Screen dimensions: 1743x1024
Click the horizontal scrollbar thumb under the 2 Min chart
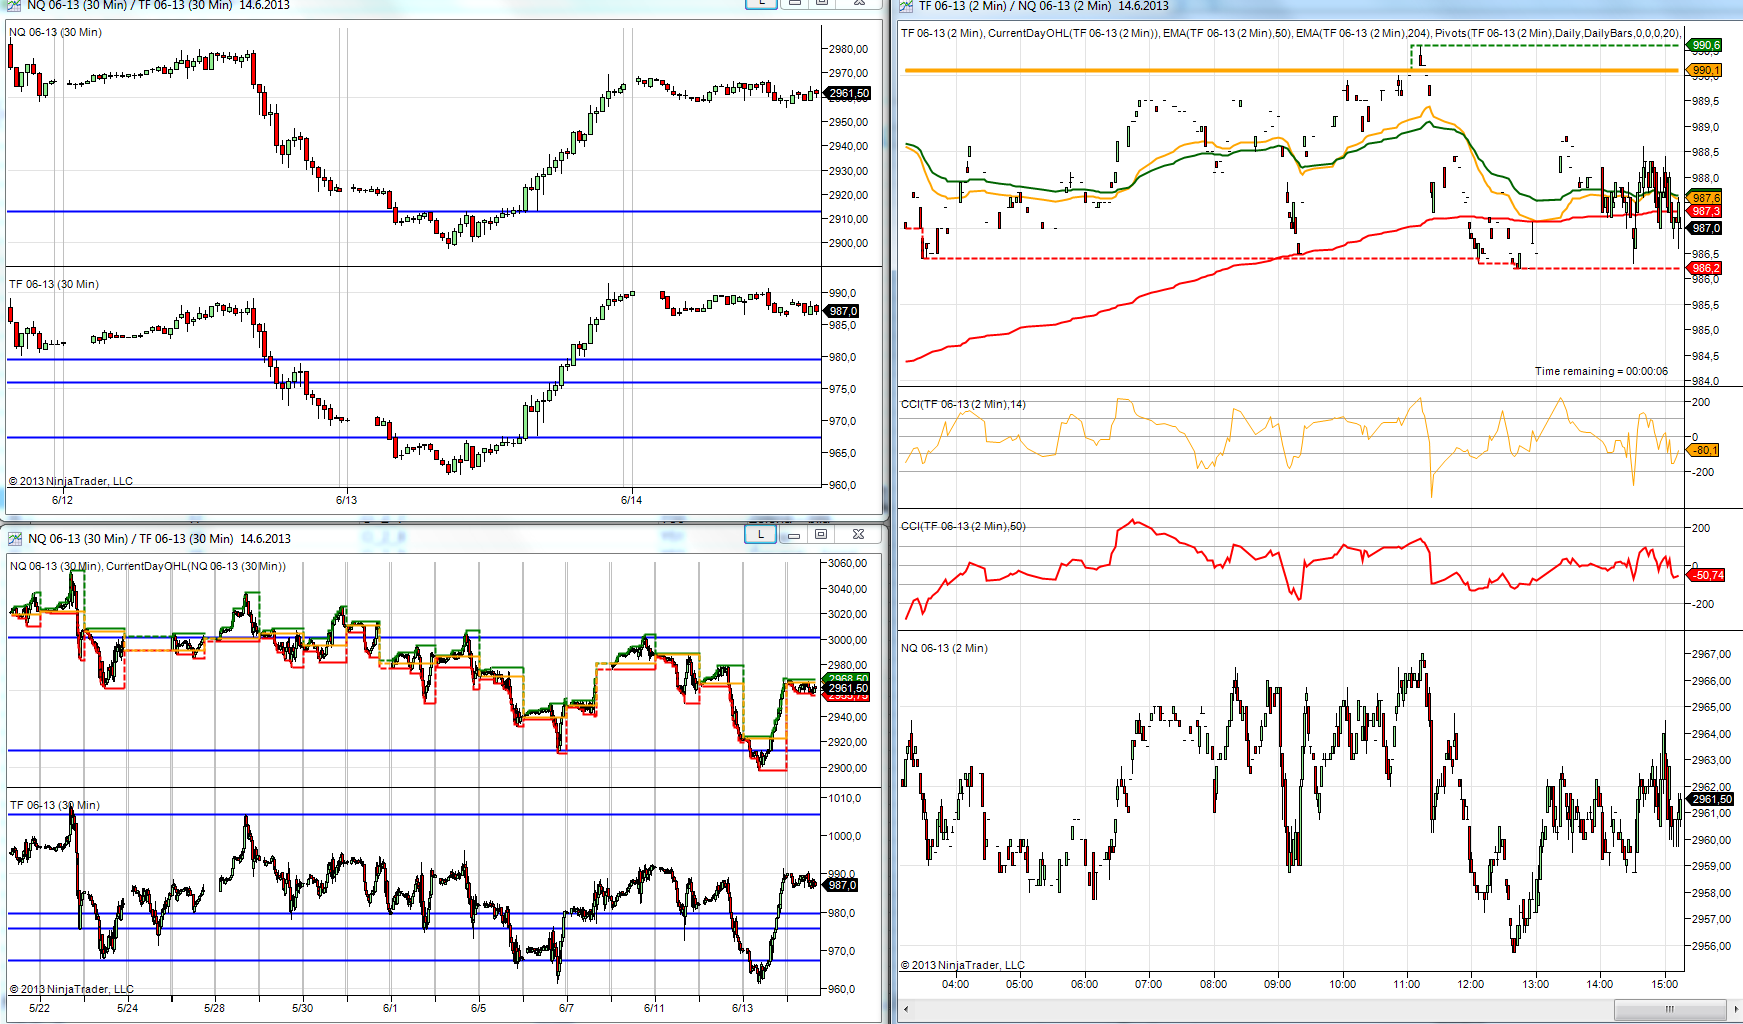coord(1668,1009)
